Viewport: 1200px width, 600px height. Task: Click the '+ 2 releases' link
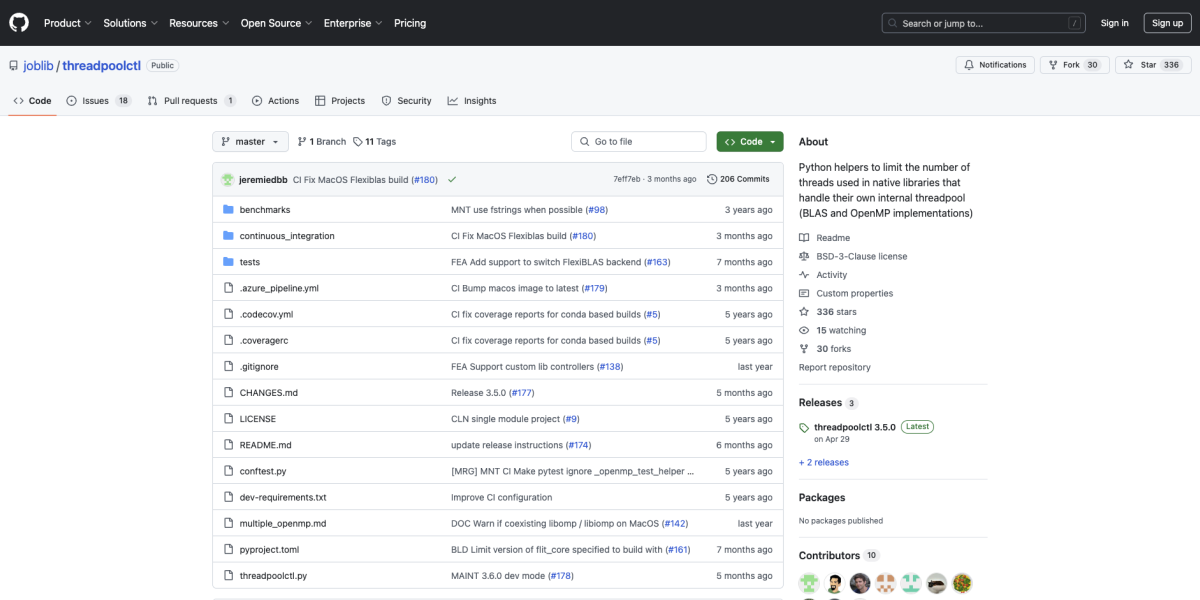823,462
